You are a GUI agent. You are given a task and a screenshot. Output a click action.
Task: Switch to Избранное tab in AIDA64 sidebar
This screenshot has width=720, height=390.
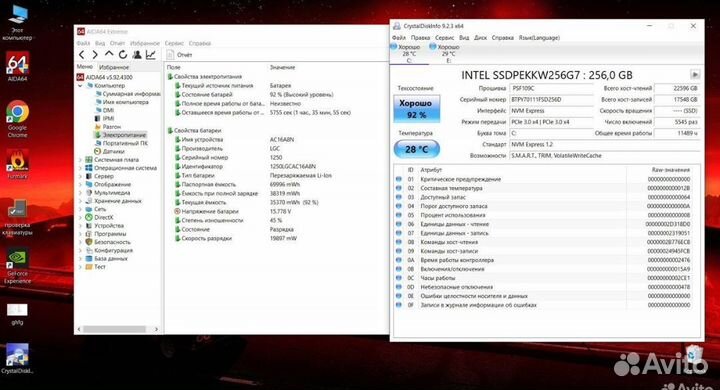coord(114,67)
